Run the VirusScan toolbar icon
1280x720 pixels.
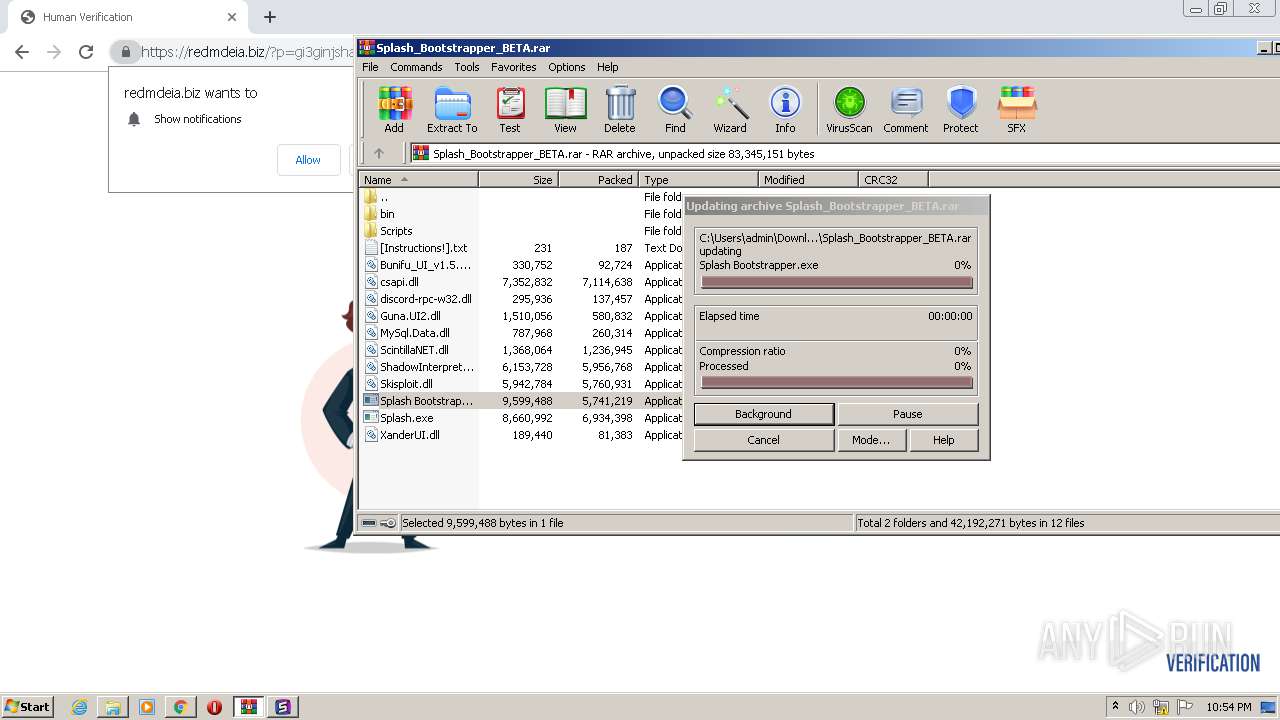pos(849,109)
